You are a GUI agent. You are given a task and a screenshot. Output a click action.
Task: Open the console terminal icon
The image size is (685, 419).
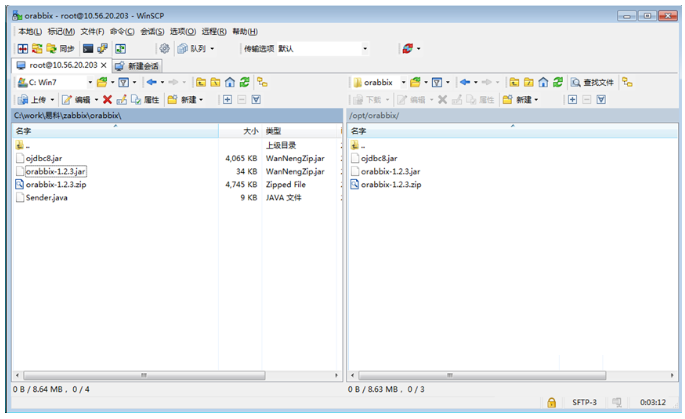pos(88,48)
